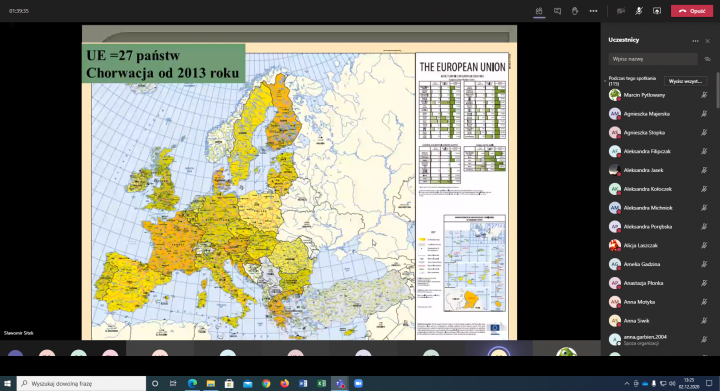Toggle the camera on or off
The image size is (720, 391).
(x=621, y=11)
